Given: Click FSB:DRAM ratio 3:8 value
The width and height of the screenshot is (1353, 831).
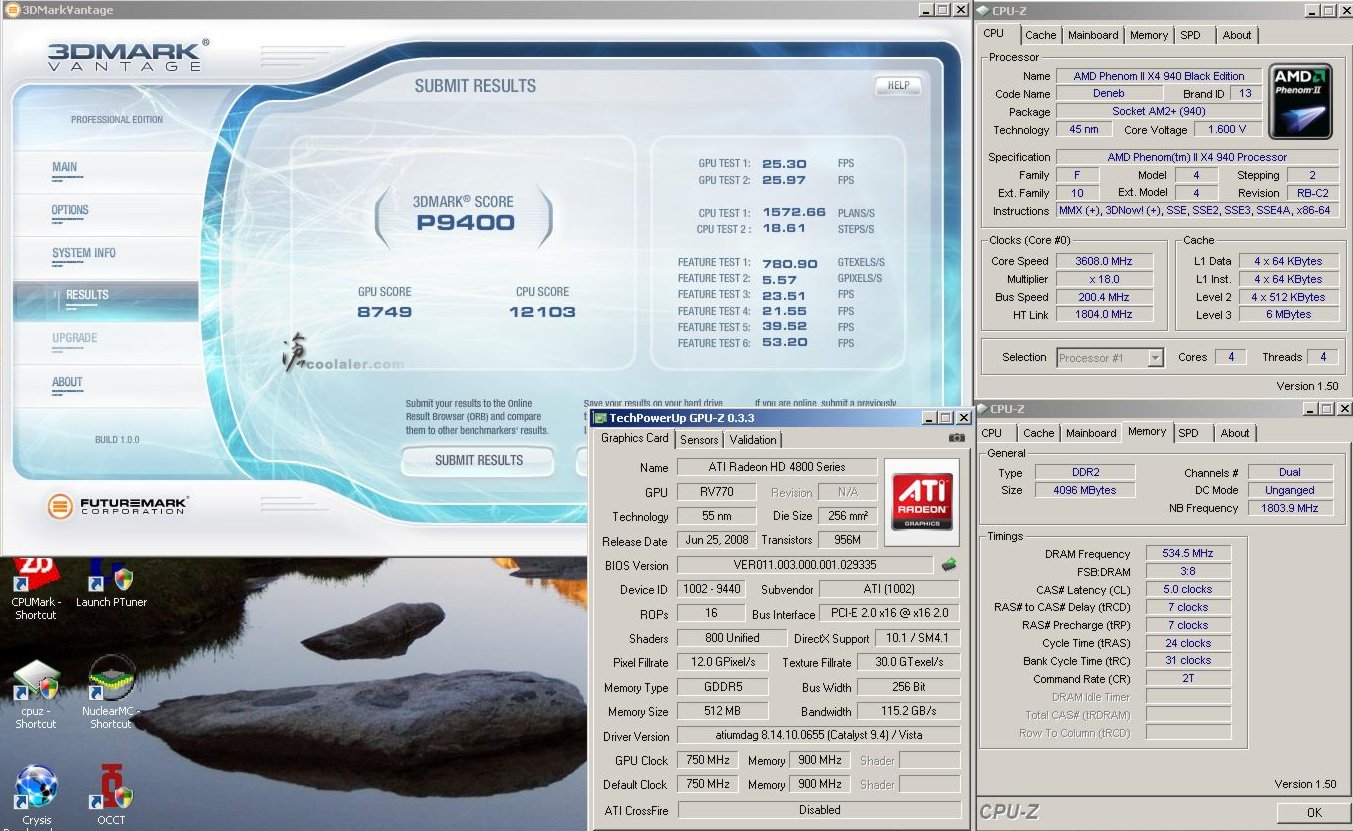Looking at the screenshot, I should point(1188,571).
